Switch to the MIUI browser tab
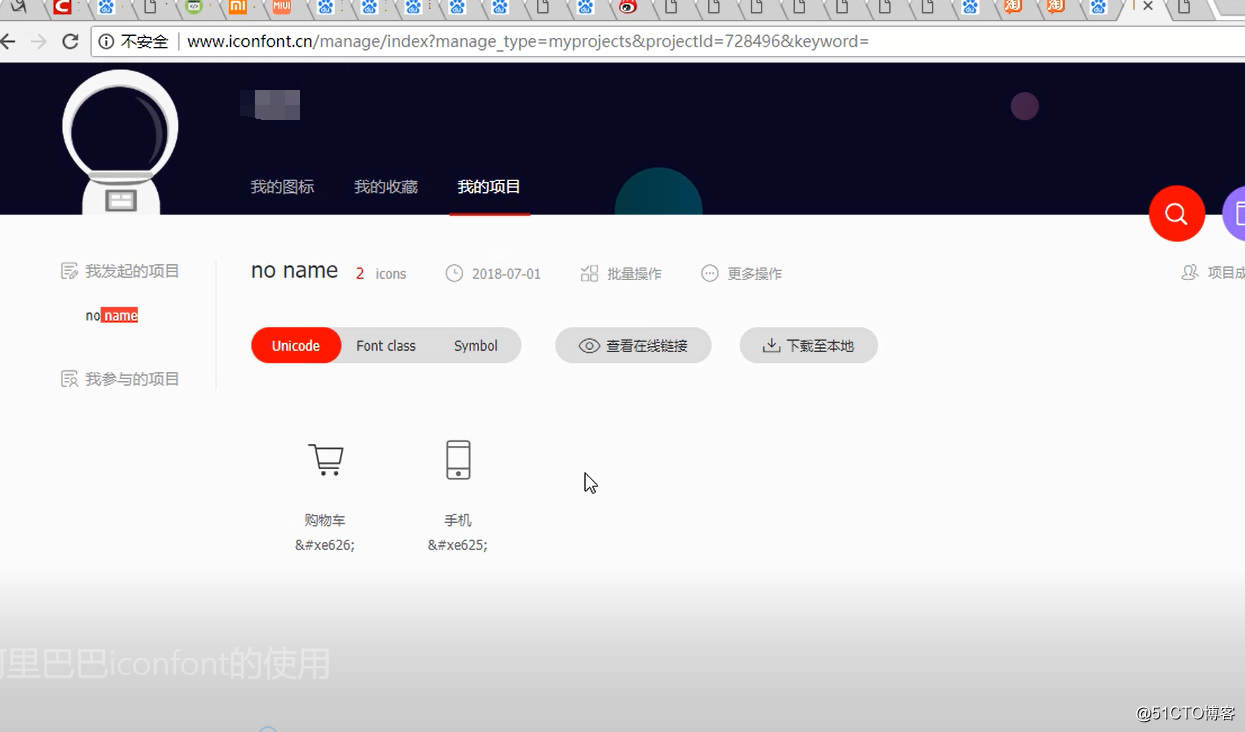 tap(282, 7)
